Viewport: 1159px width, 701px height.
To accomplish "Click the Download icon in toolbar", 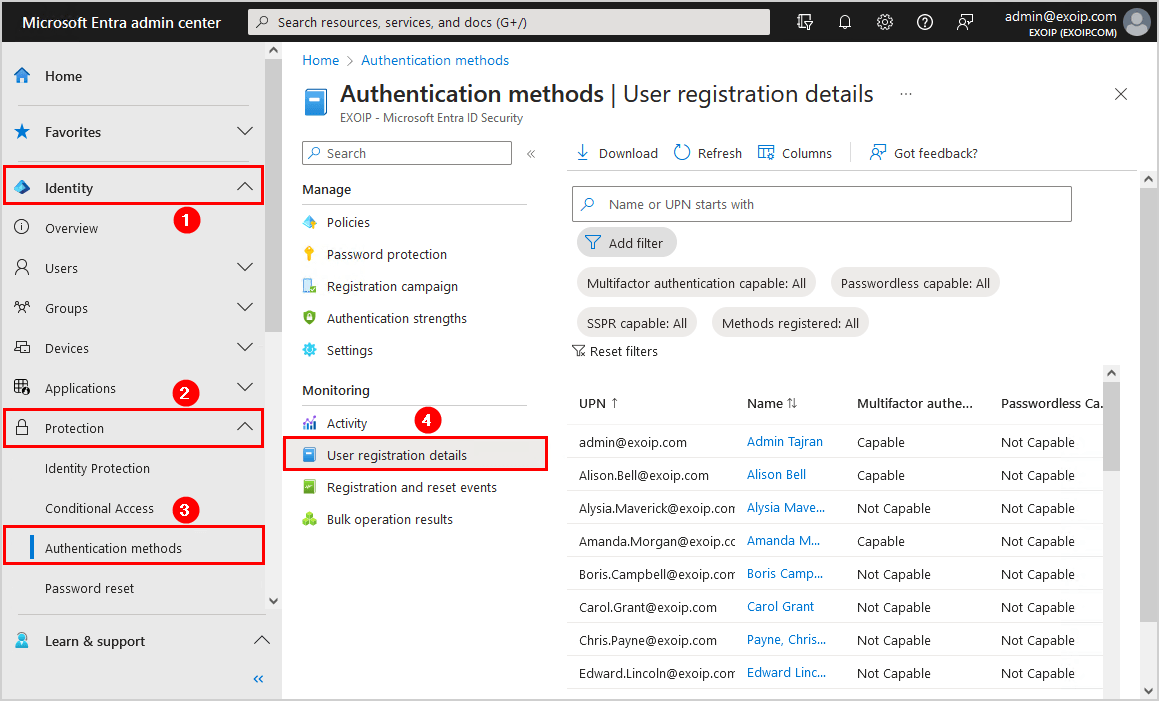I will pos(583,153).
